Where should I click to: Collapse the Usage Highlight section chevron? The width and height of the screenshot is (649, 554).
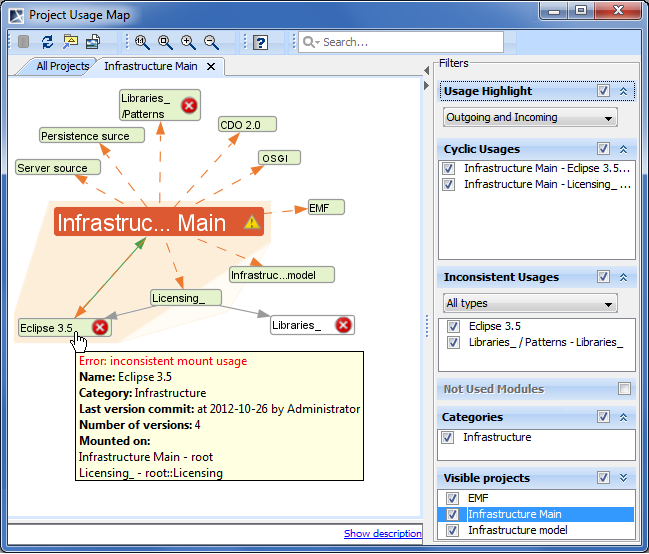[623, 92]
